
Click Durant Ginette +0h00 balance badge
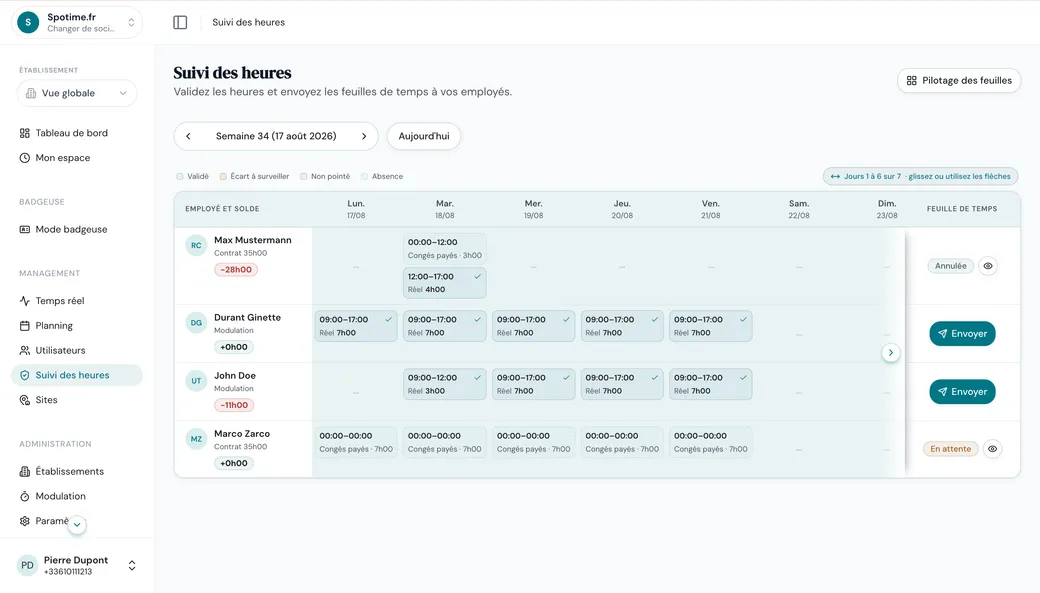point(233,347)
